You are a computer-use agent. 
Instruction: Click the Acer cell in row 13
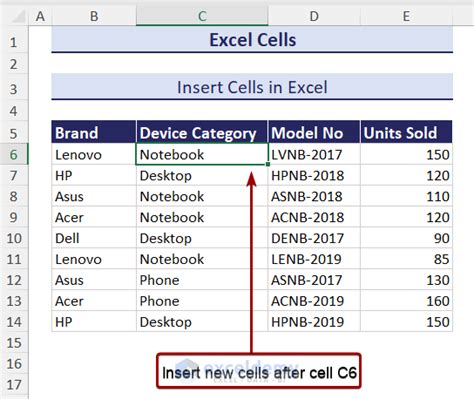(x=94, y=301)
